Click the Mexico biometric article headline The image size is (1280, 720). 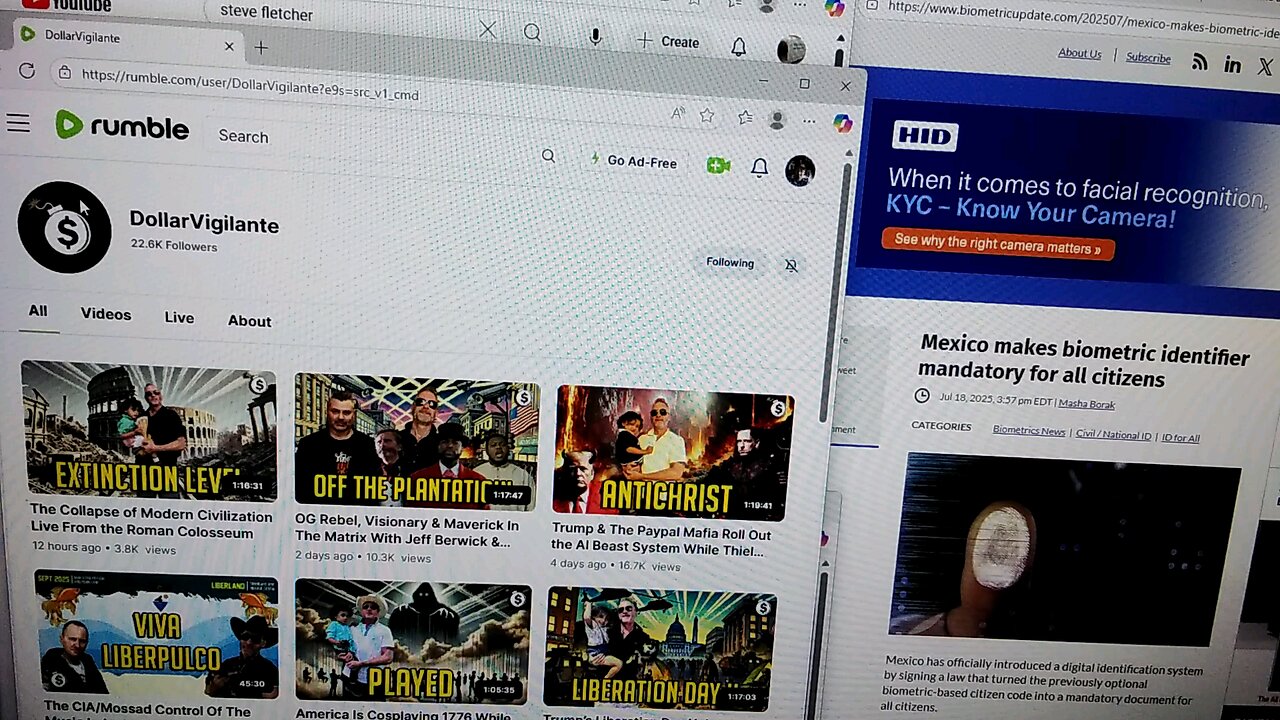pos(1083,361)
